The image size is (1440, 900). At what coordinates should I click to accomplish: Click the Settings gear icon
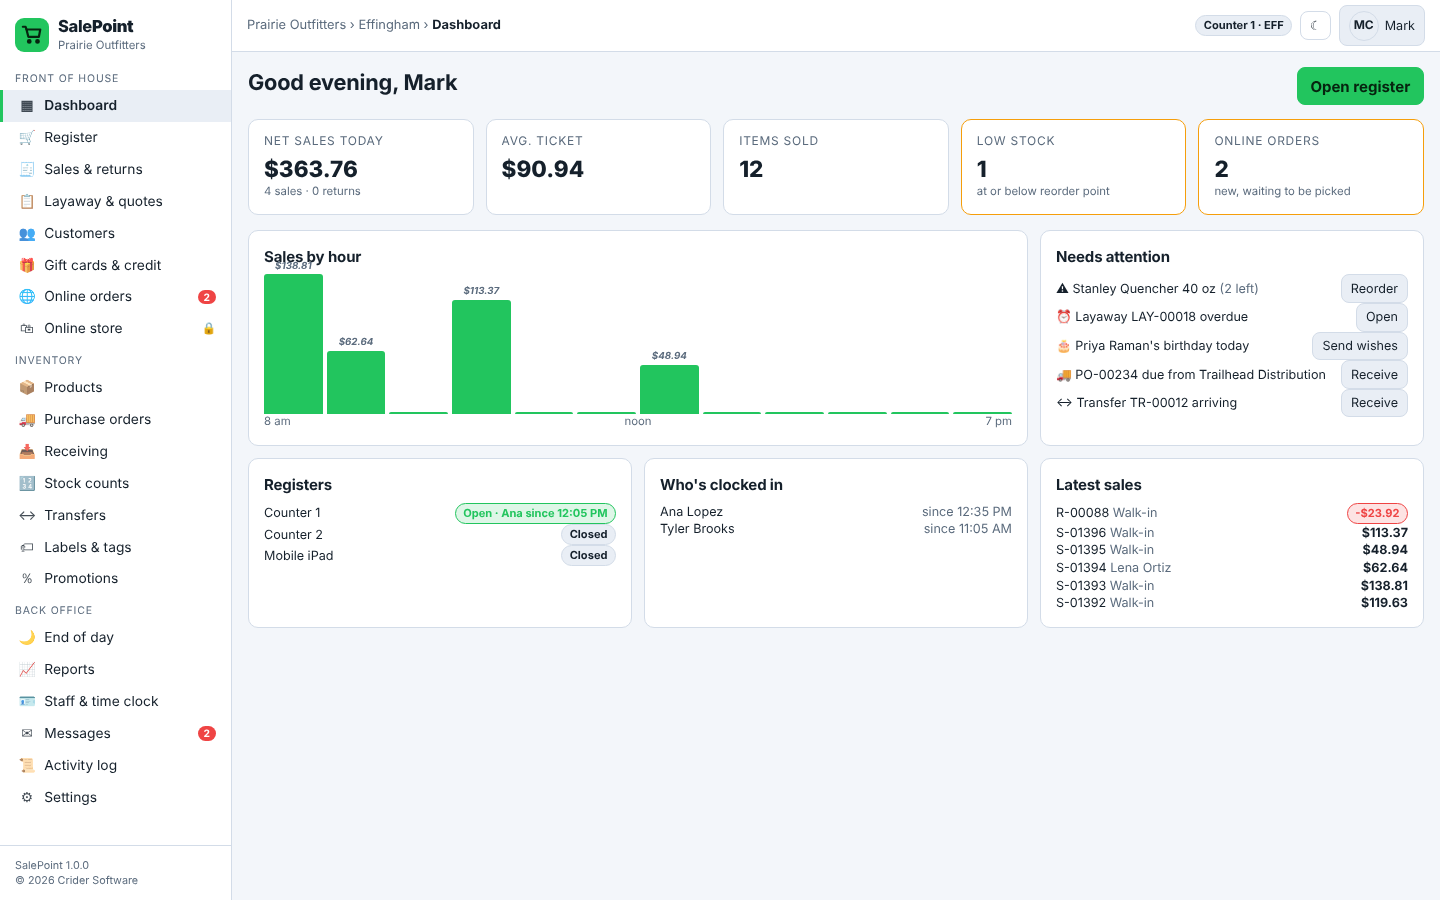(27, 798)
